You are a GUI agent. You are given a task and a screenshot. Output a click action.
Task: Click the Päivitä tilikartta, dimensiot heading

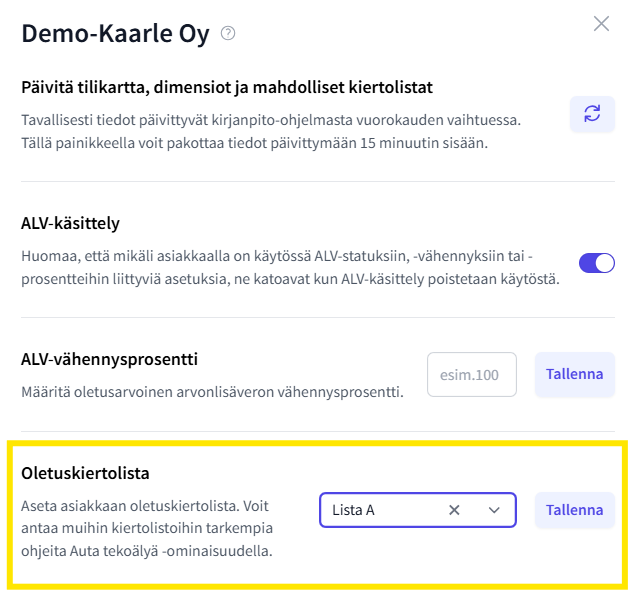point(227,88)
